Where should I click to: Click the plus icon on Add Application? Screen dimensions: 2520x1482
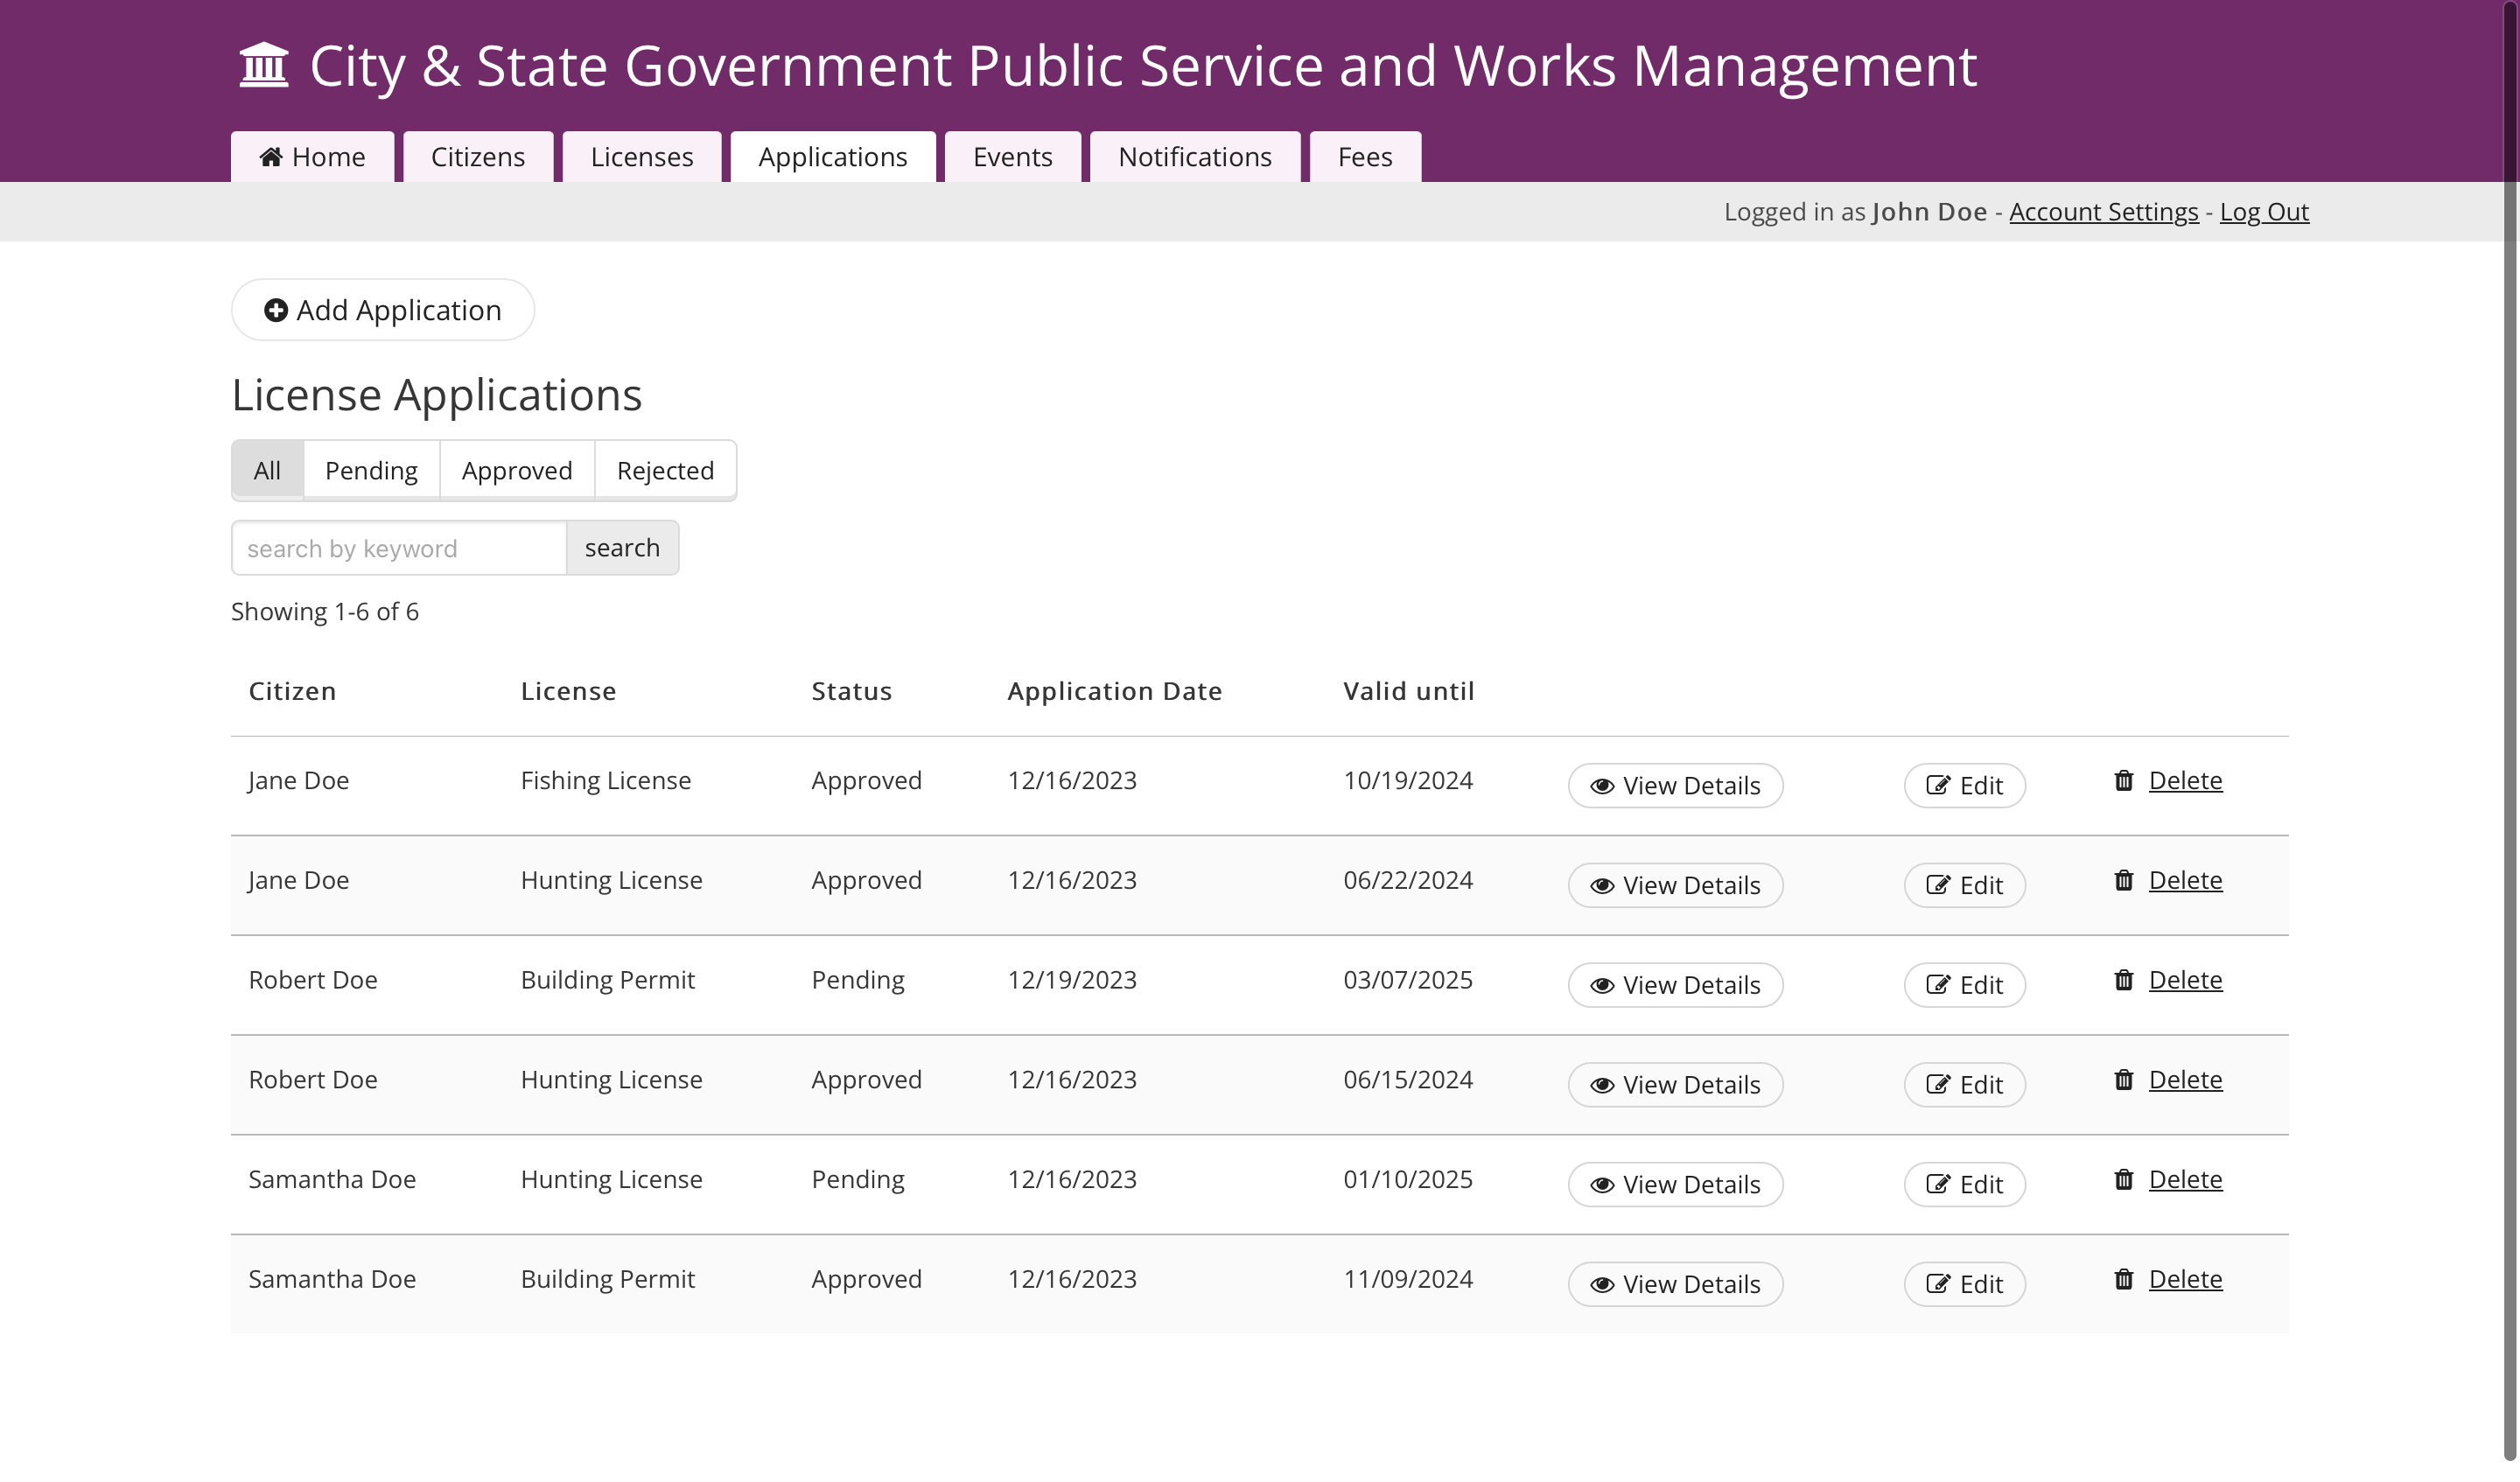276,311
